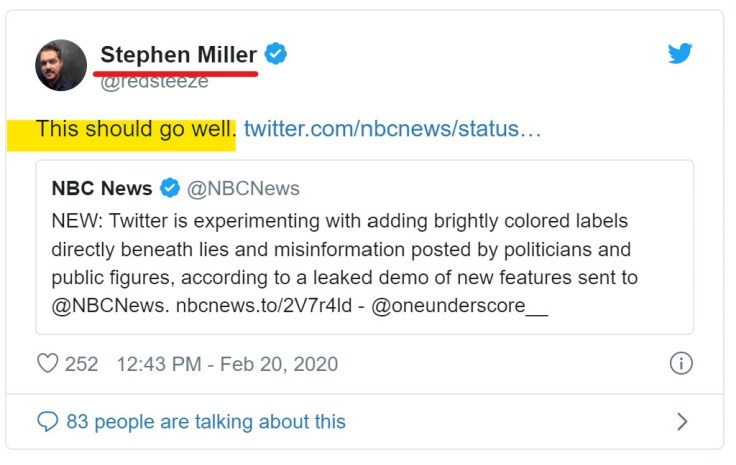
Task: Open '83 people are talking about this'
Action: pyautogui.click(x=205, y=422)
